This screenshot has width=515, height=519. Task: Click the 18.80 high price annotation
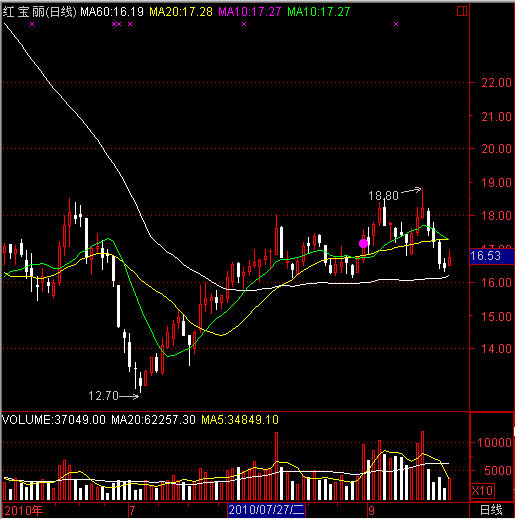click(383, 196)
